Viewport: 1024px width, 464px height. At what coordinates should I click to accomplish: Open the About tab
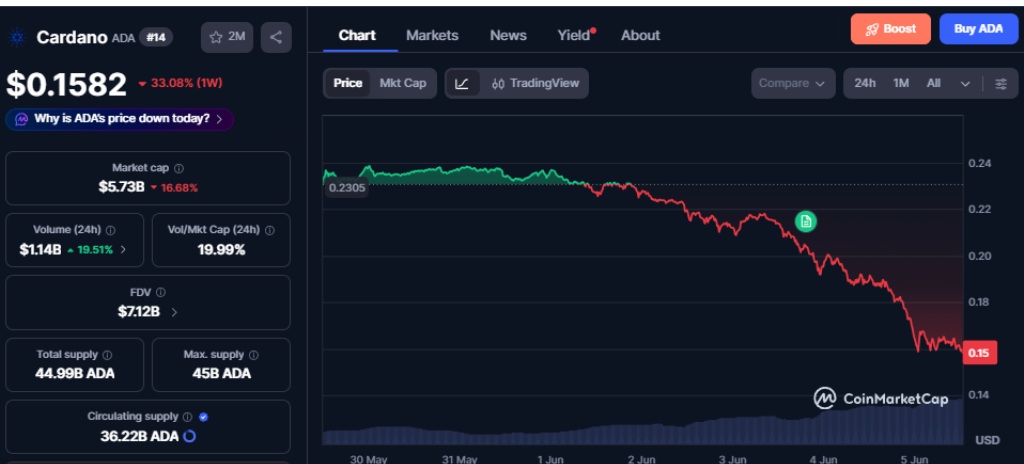coord(640,35)
